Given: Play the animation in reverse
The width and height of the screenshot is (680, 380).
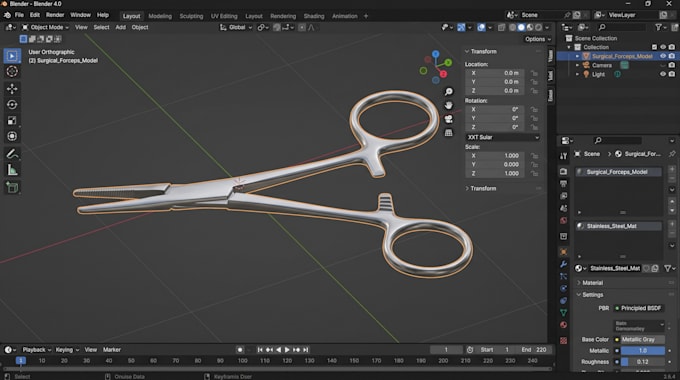Looking at the screenshot, I should pyautogui.click(x=278, y=350).
